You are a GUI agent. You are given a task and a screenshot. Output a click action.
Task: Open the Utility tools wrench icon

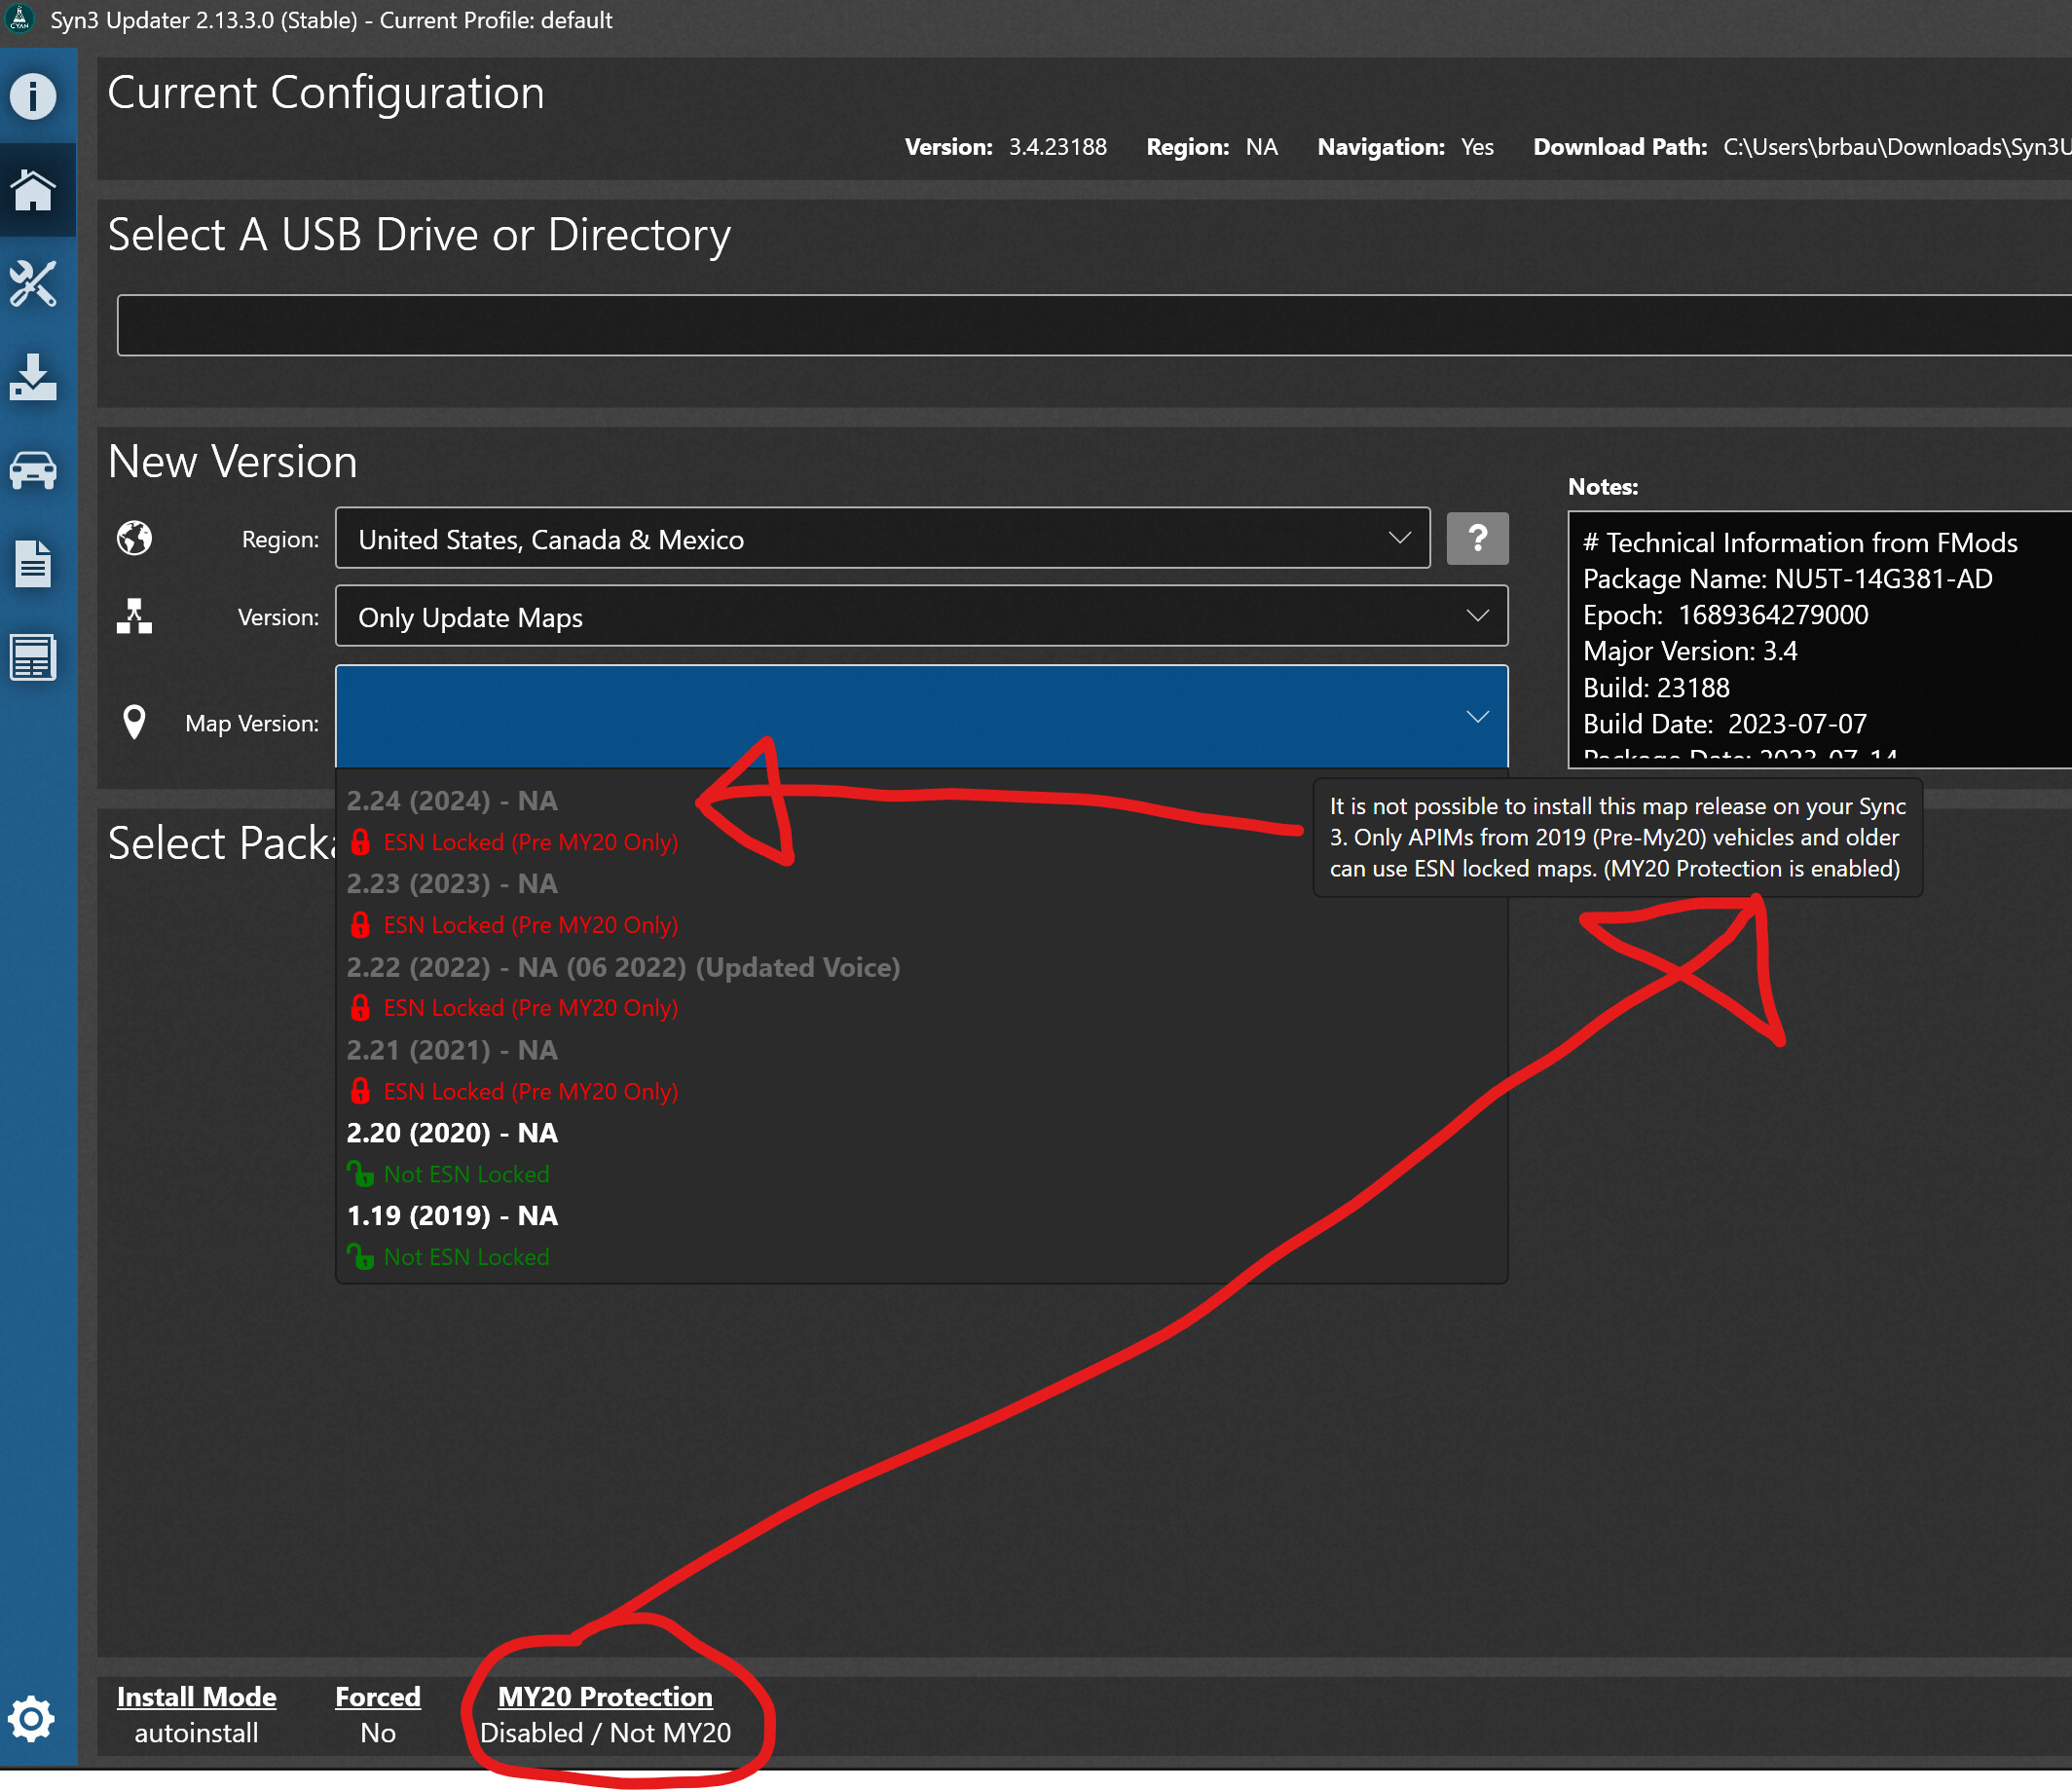click(33, 284)
